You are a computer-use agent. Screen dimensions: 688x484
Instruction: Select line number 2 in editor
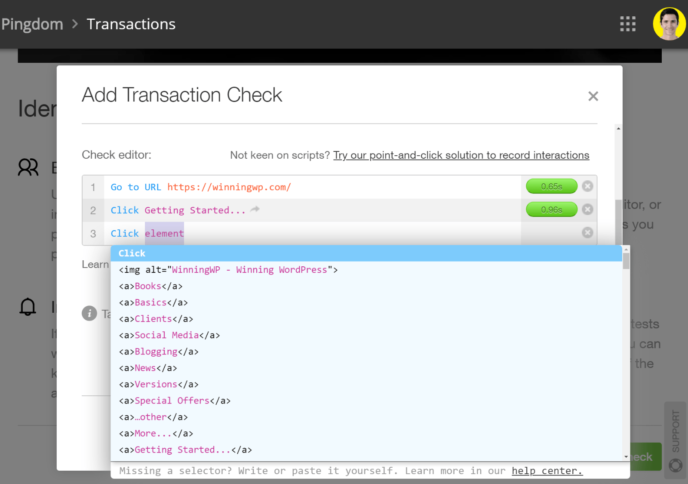coord(93,210)
